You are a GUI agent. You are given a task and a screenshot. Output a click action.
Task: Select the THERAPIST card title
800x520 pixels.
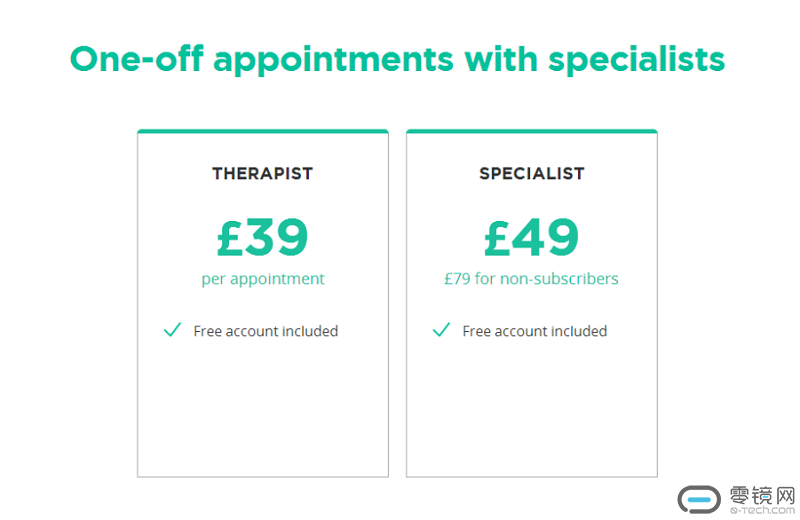pyautogui.click(x=262, y=173)
